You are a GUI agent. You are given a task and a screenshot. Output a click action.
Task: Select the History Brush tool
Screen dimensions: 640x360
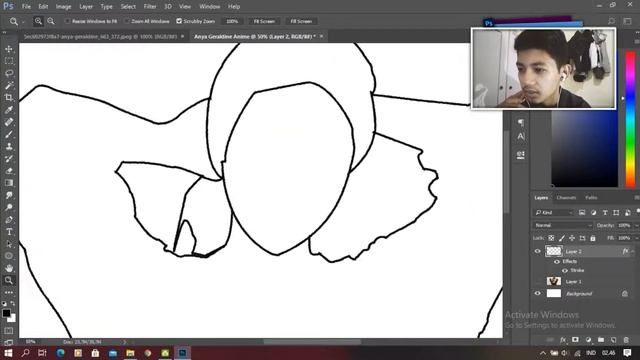[9, 159]
